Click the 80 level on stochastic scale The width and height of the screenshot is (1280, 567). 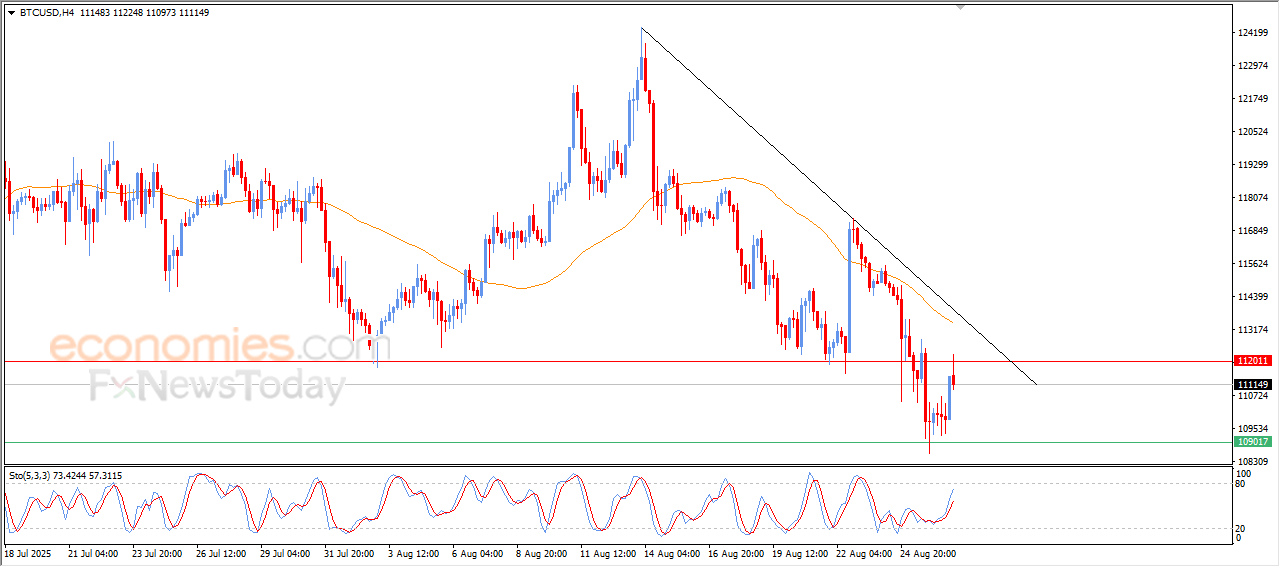point(1242,485)
